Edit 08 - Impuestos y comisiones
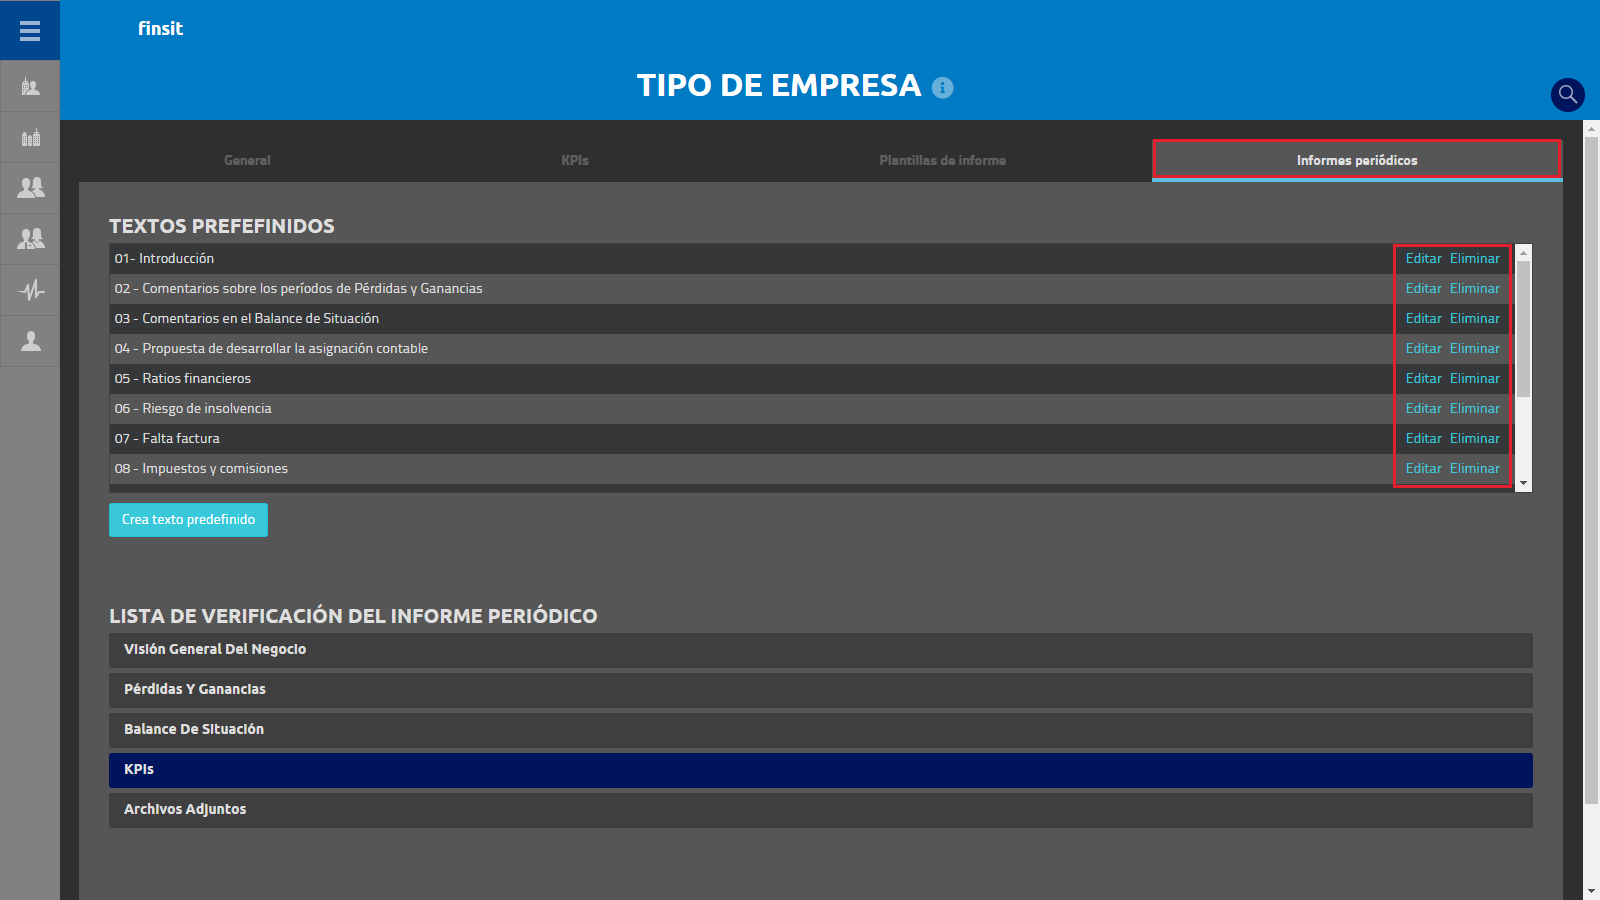The width and height of the screenshot is (1600, 900). pyautogui.click(x=1423, y=468)
